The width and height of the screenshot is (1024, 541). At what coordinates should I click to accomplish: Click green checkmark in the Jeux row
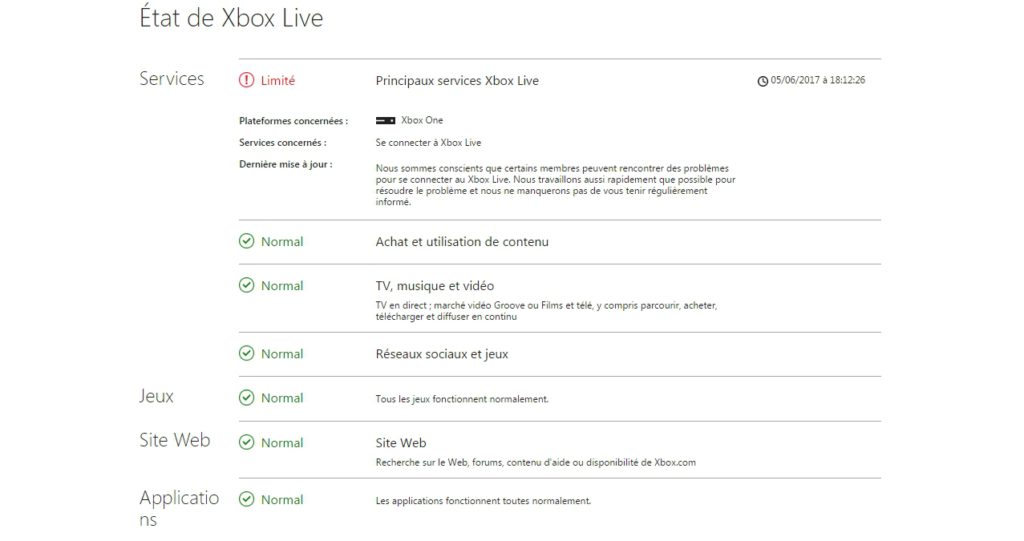(x=246, y=397)
